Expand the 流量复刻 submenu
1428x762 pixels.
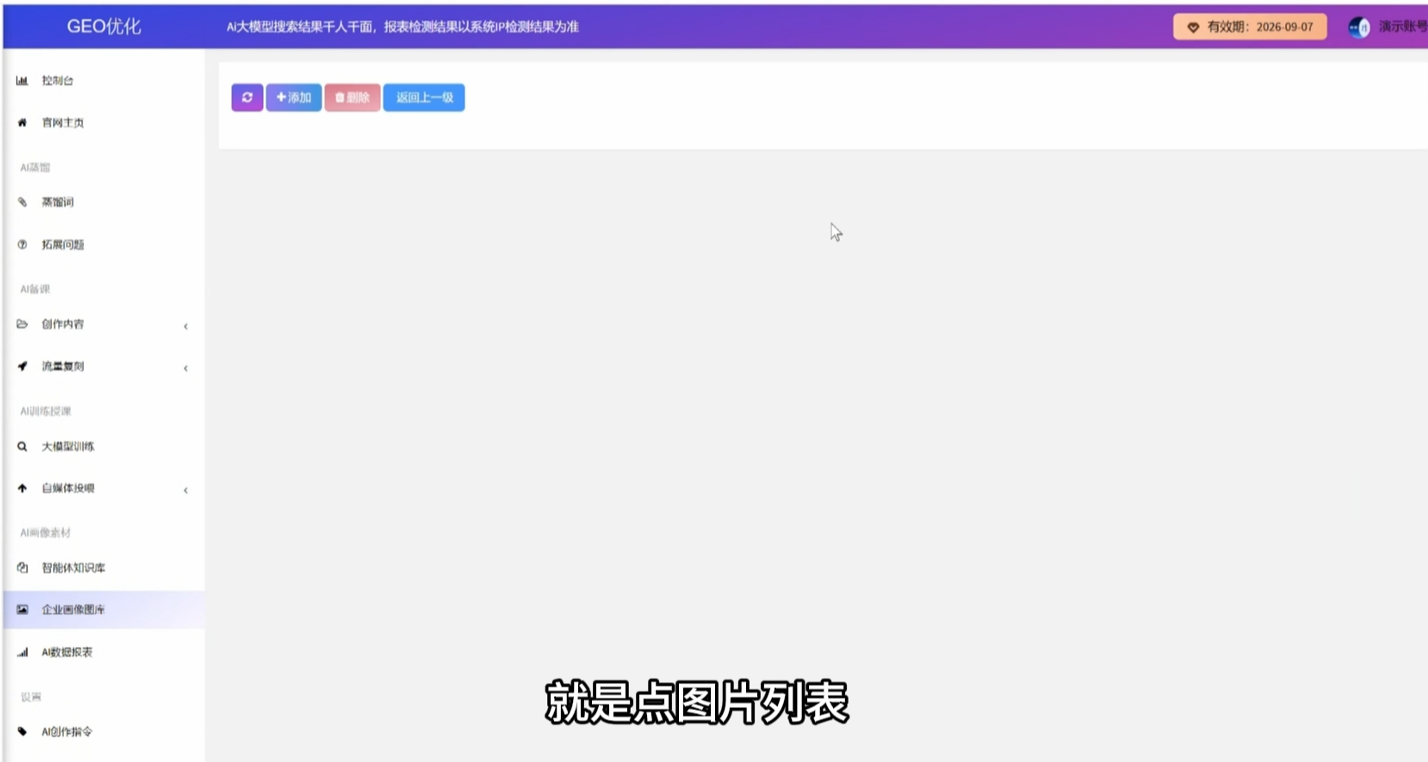click(185, 367)
